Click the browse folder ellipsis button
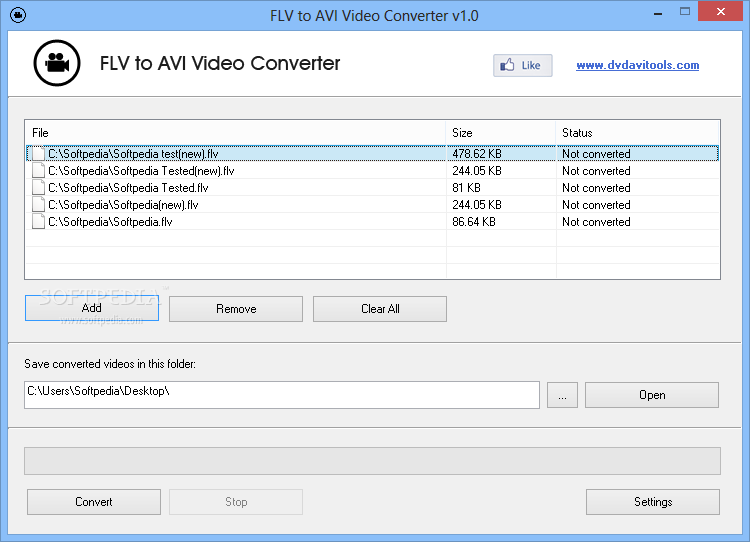This screenshot has height=542, width=750. pyautogui.click(x=562, y=395)
